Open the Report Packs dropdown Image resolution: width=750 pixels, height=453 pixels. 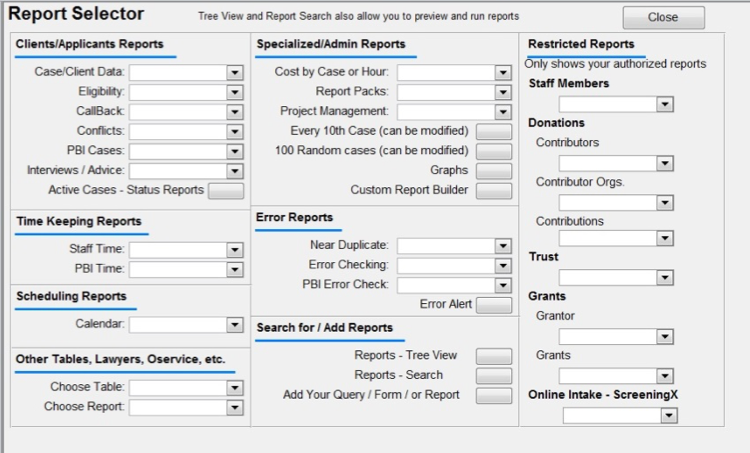tap(503, 92)
